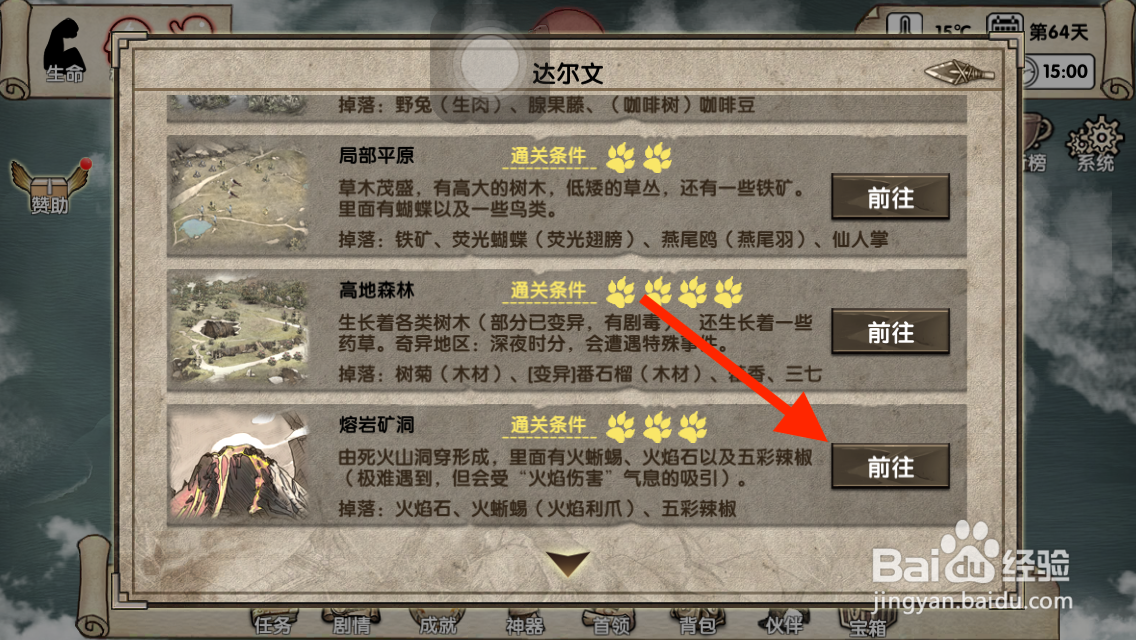Go to 高地森林 with 前往 button

click(890, 331)
